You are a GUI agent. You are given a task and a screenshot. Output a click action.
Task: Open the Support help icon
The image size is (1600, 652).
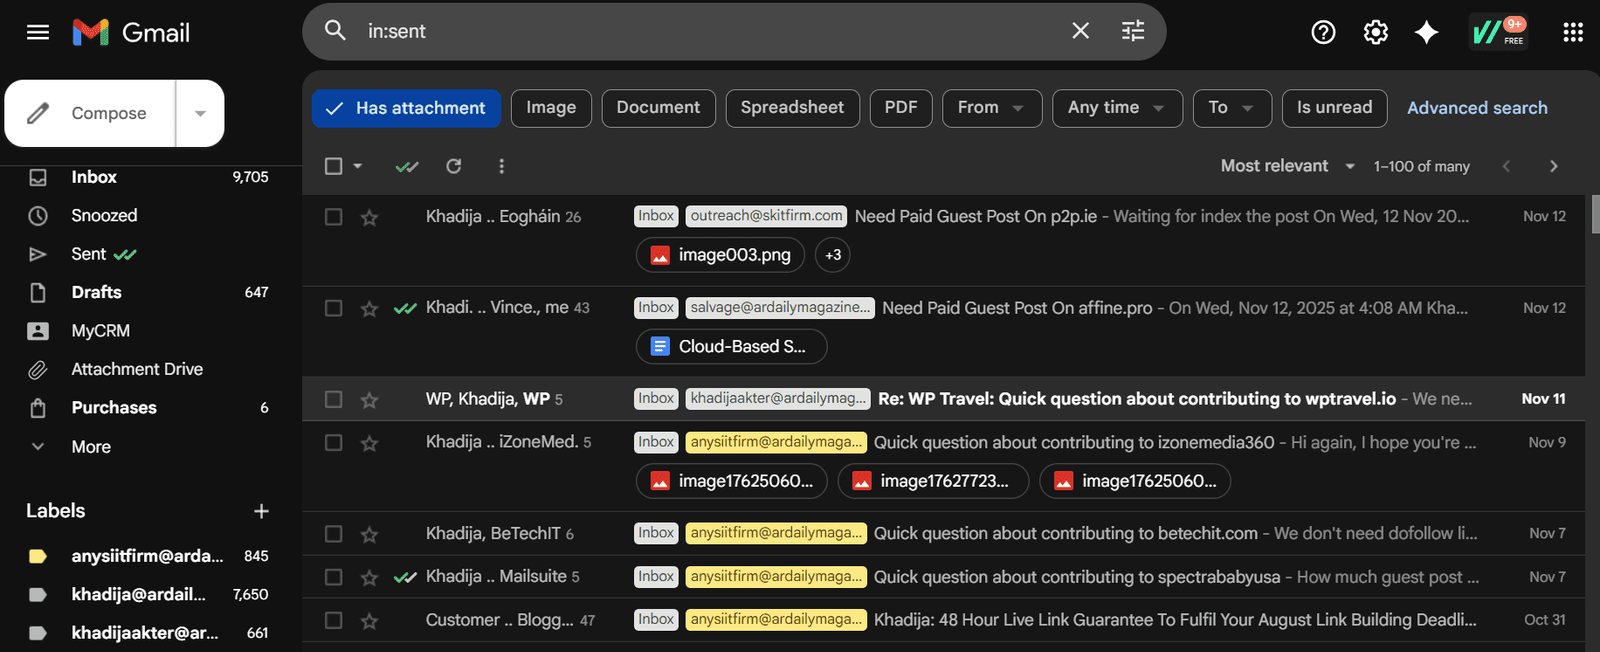(x=1323, y=33)
